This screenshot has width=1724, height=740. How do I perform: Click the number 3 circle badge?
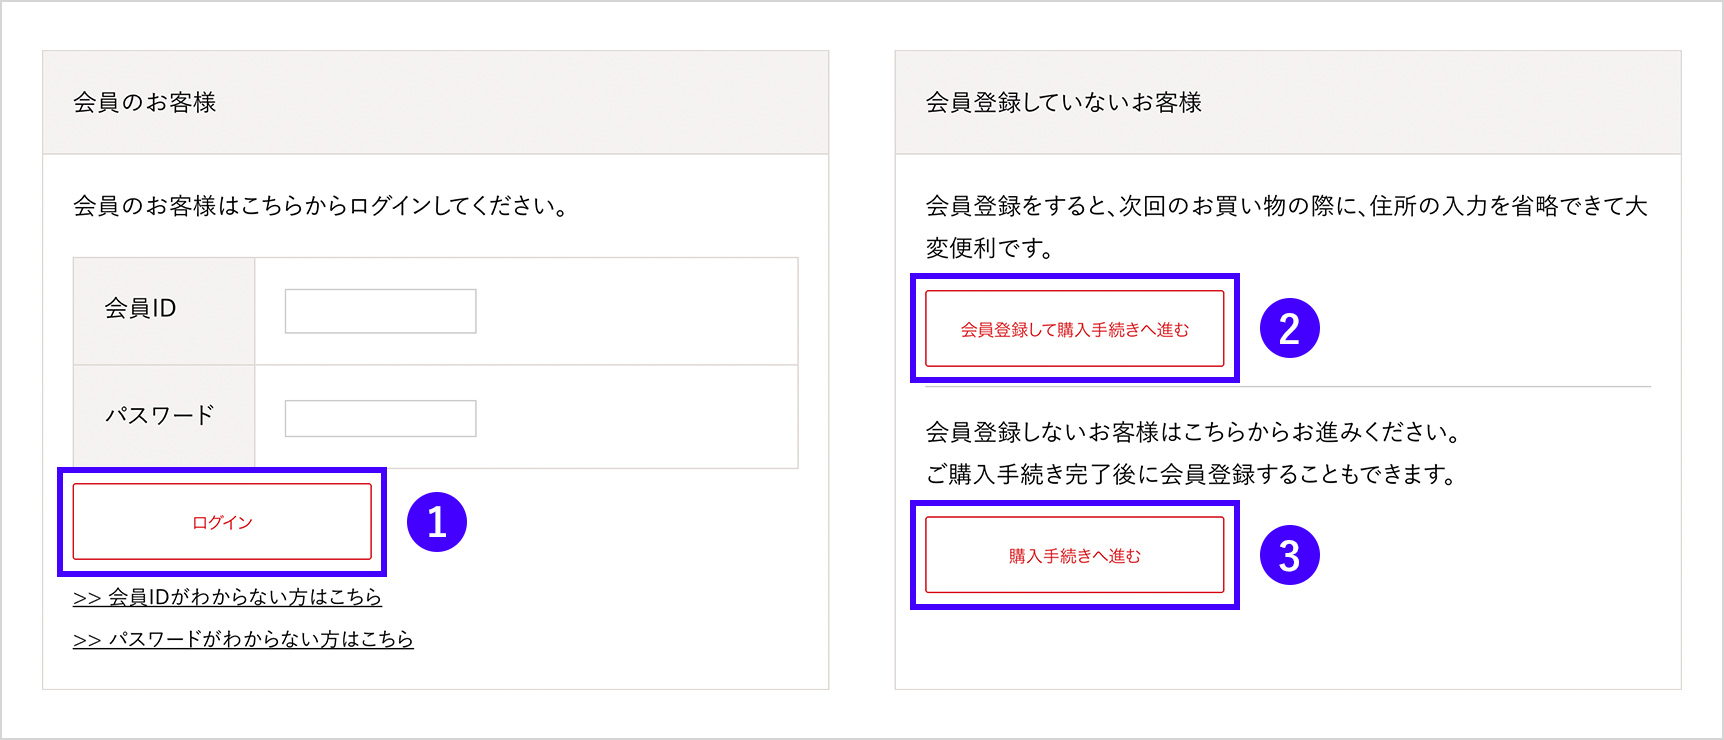1289,556
